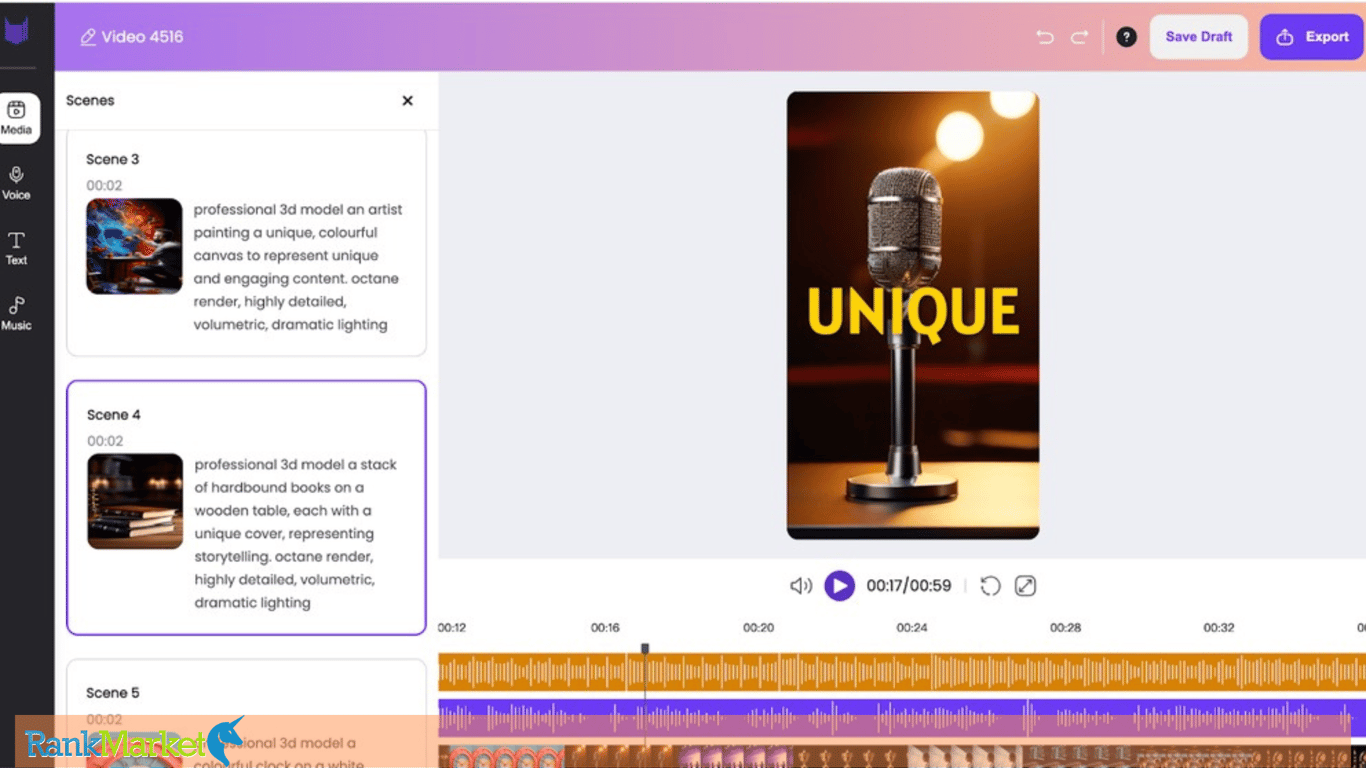Click the UNIQUE caption on preview

pyautogui.click(x=913, y=311)
